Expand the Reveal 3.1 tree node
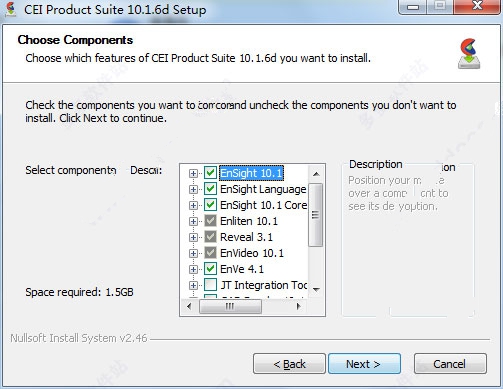Image resolution: width=503 pixels, height=389 pixels. (x=193, y=237)
